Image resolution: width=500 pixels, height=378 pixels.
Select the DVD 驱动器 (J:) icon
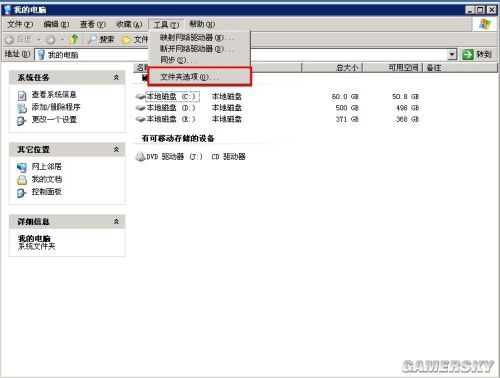tap(140, 156)
